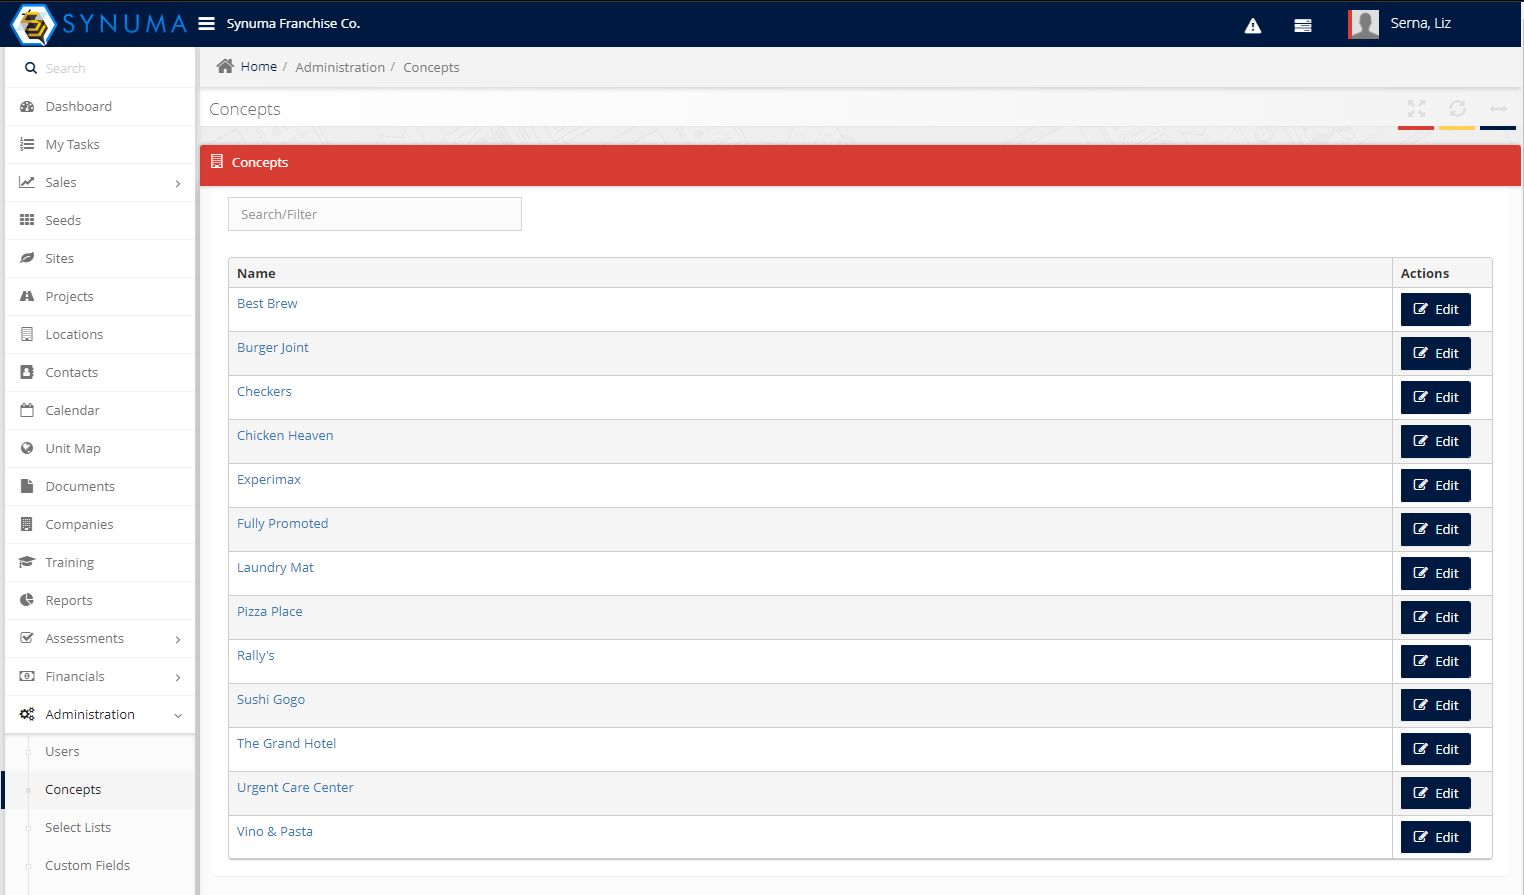
Task: Click the Dashboard gauge icon
Action: point(27,106)
